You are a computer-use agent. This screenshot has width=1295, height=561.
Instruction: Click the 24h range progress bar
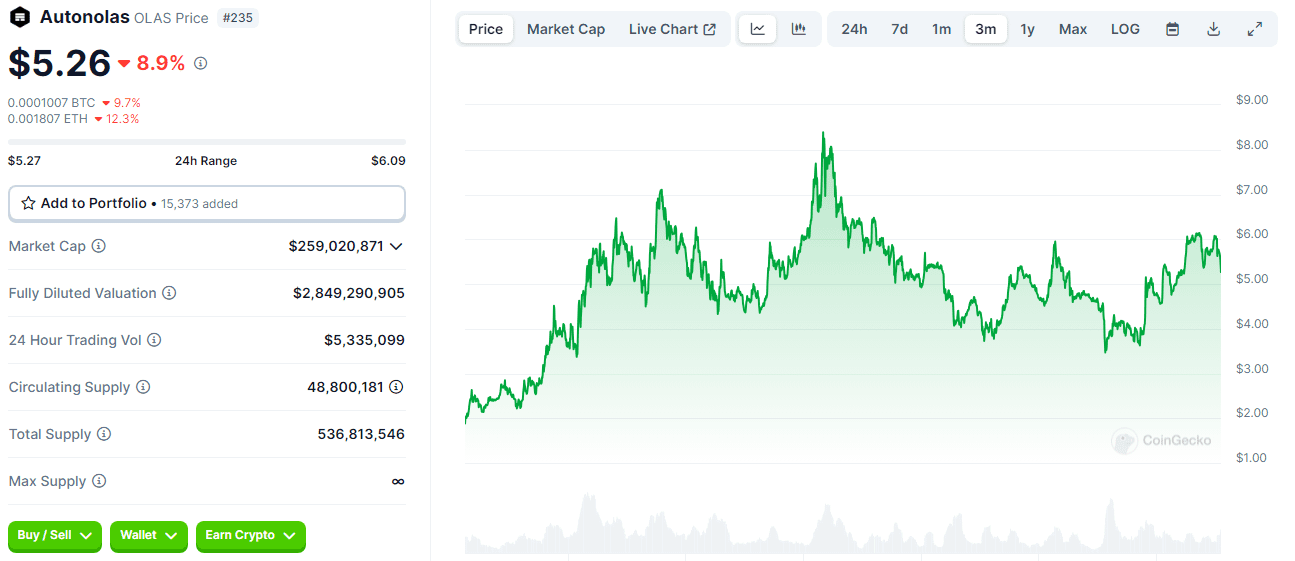(207, 142)
